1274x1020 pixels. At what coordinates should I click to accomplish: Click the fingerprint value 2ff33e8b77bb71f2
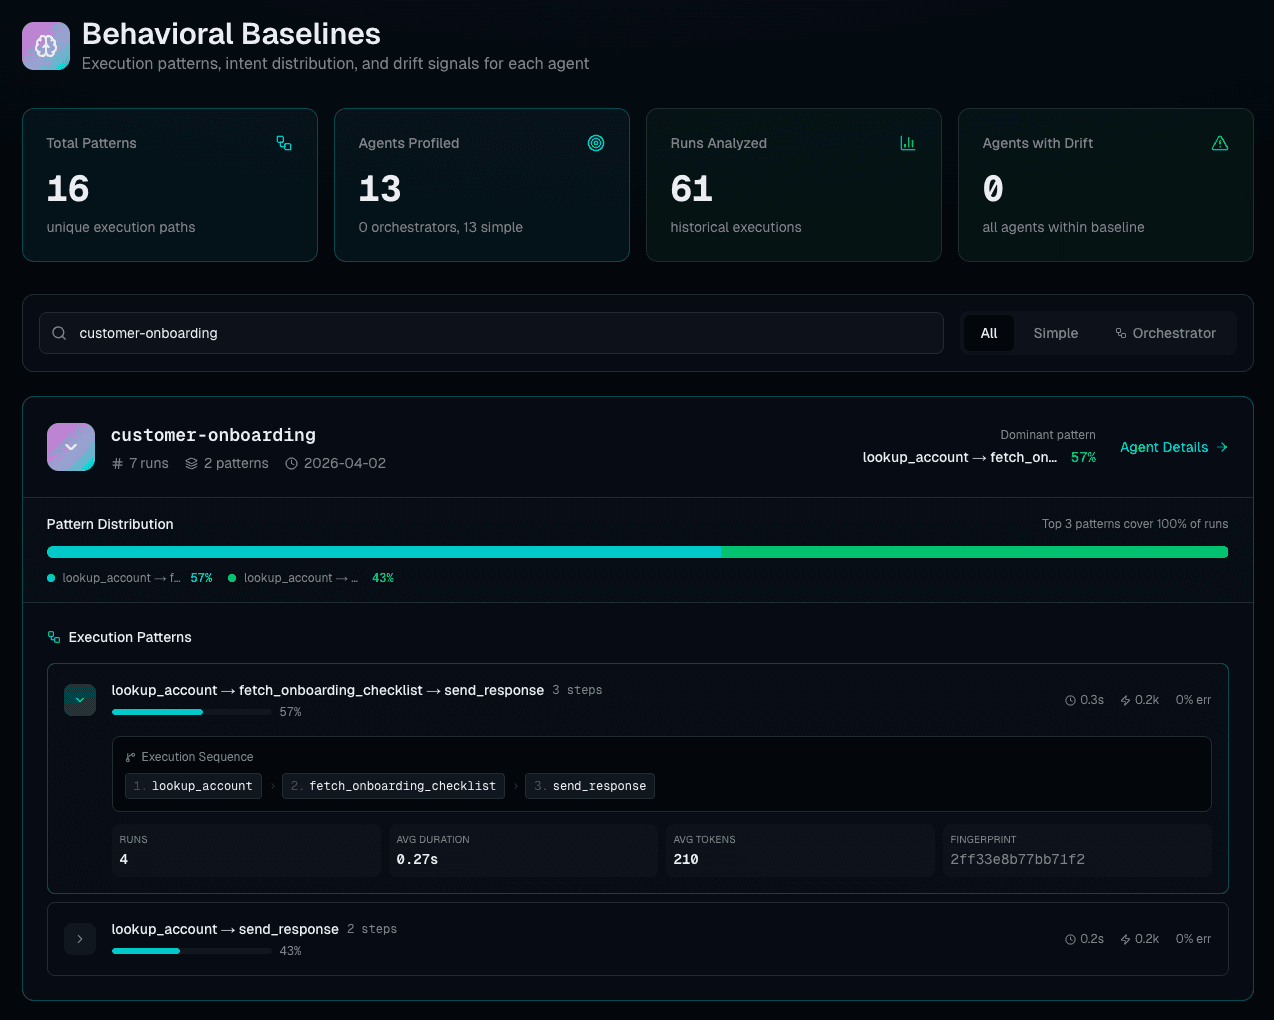1017,859
